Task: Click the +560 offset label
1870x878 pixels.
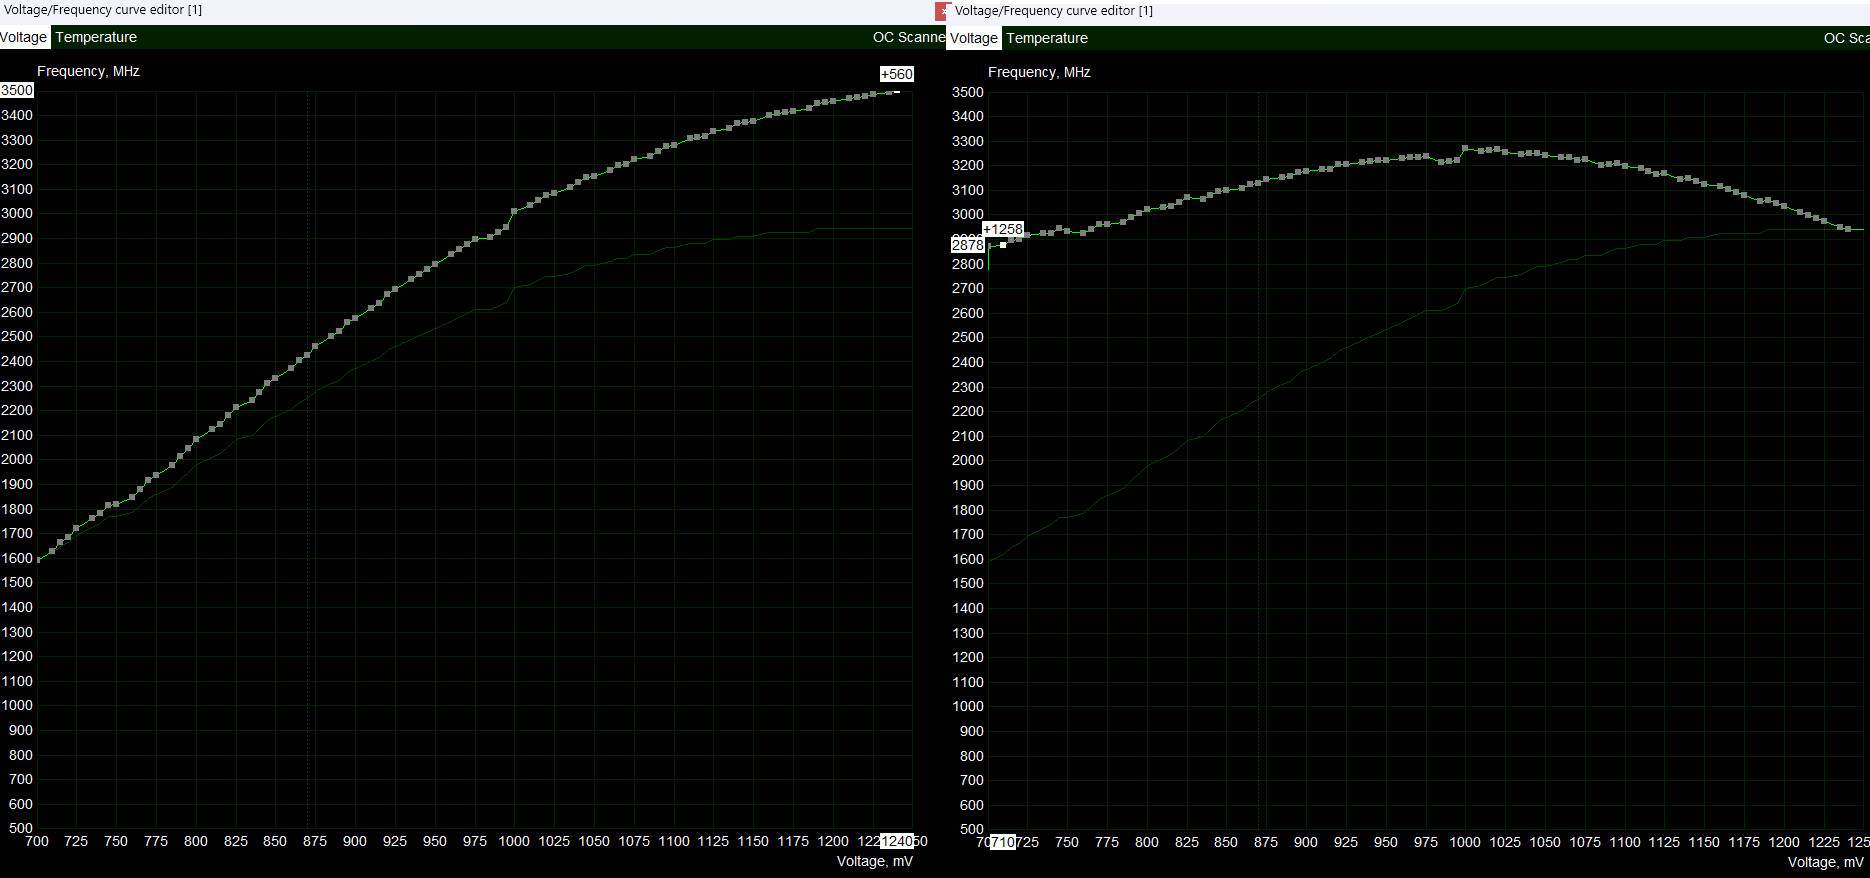Action: (x=896, y=74)
